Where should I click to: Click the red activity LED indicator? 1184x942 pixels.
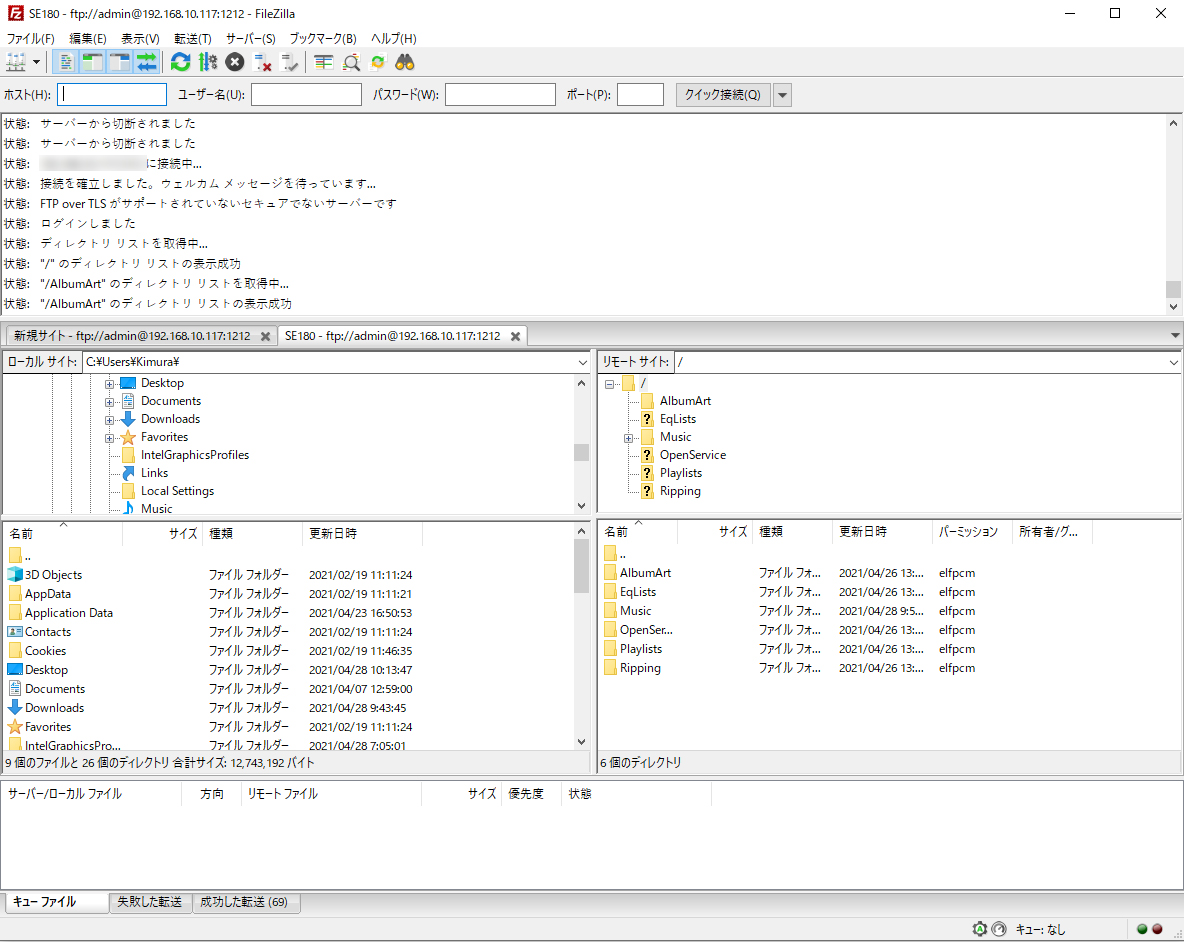point(1157,929)
